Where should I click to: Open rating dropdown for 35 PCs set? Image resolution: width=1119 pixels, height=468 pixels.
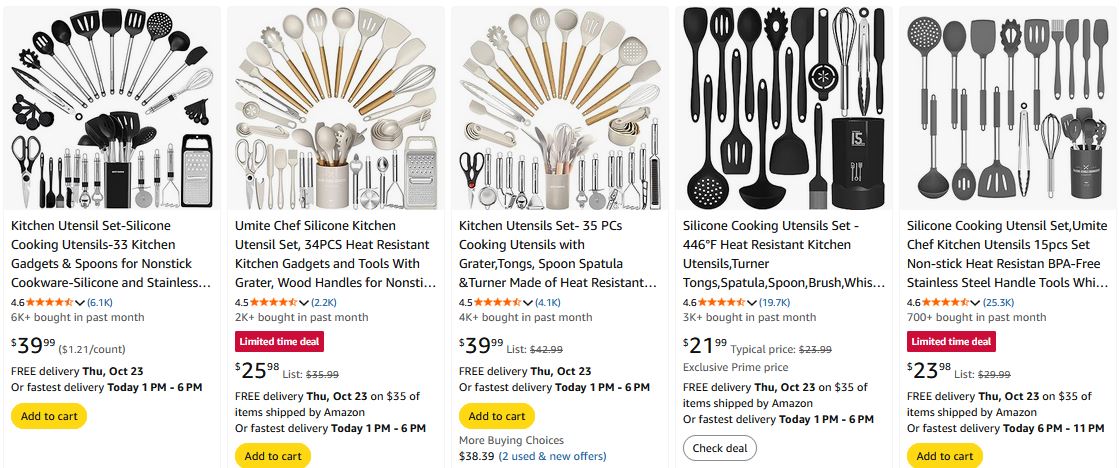pyautogui.click(x=529, y=301)
